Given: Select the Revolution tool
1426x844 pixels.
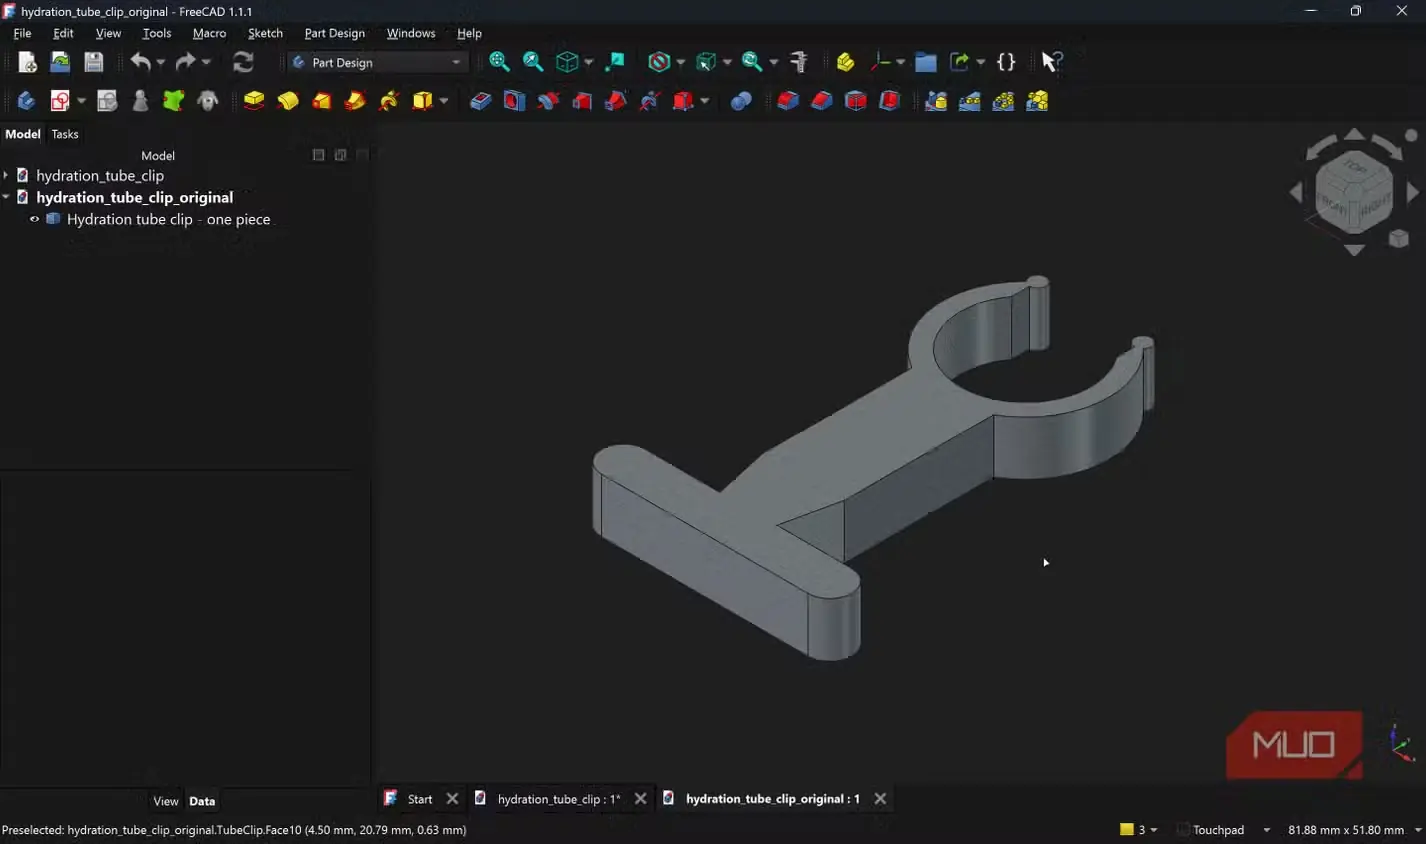Looking at the screenshot, I should click(288, 101).
